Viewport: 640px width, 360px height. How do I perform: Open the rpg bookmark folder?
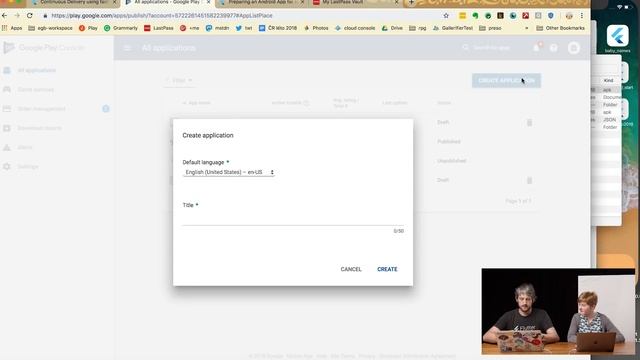418,28
